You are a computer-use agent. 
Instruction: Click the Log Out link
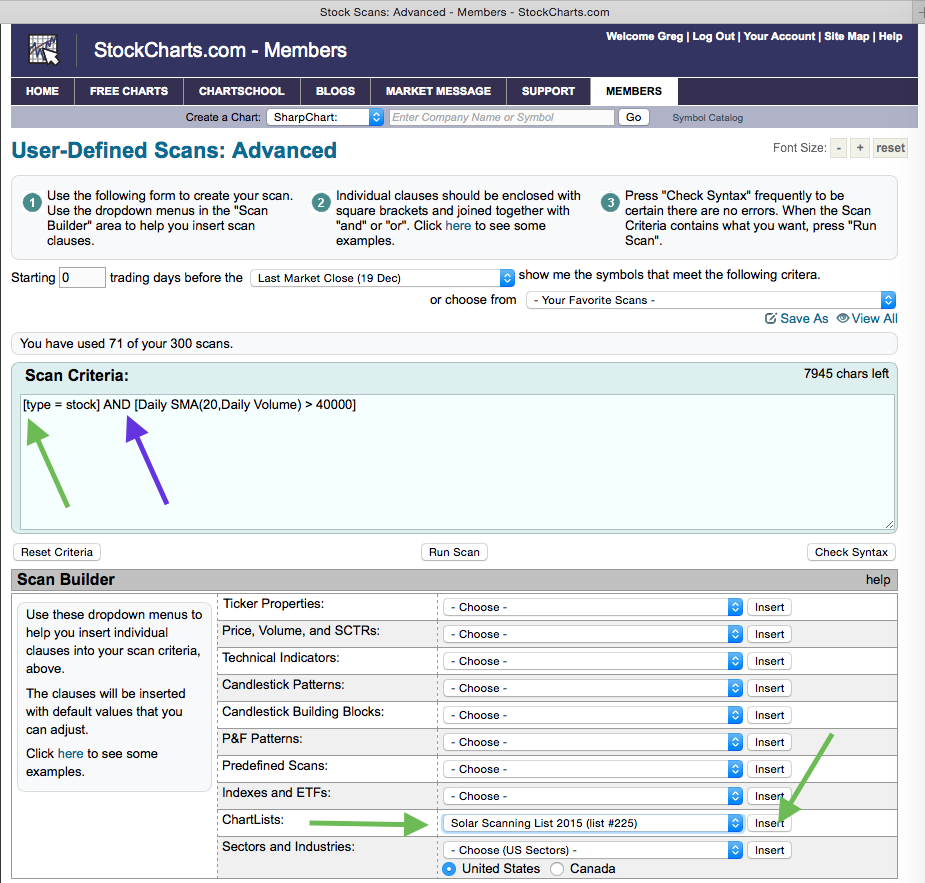(x=713, y=37)
